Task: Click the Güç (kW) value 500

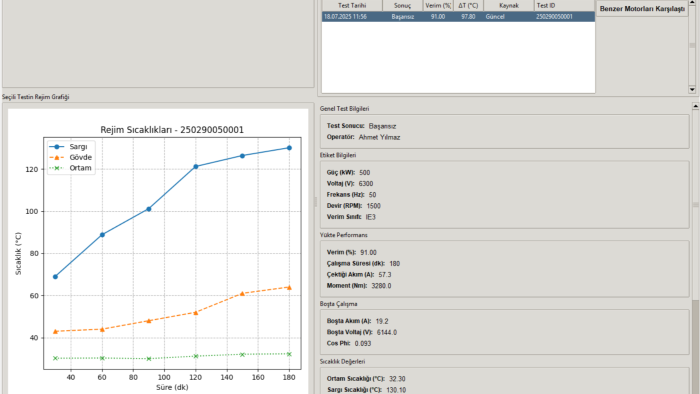Action: point(364,173)
